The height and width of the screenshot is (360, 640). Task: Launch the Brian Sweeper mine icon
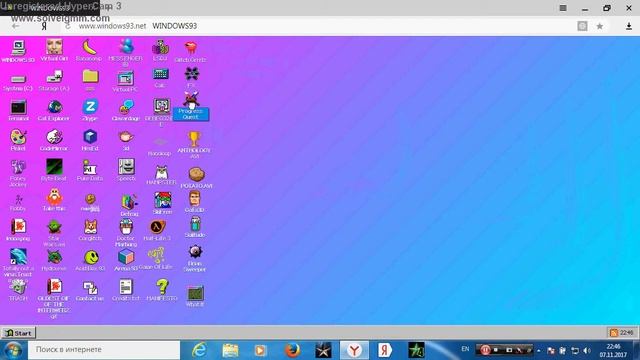pos(195,252)
